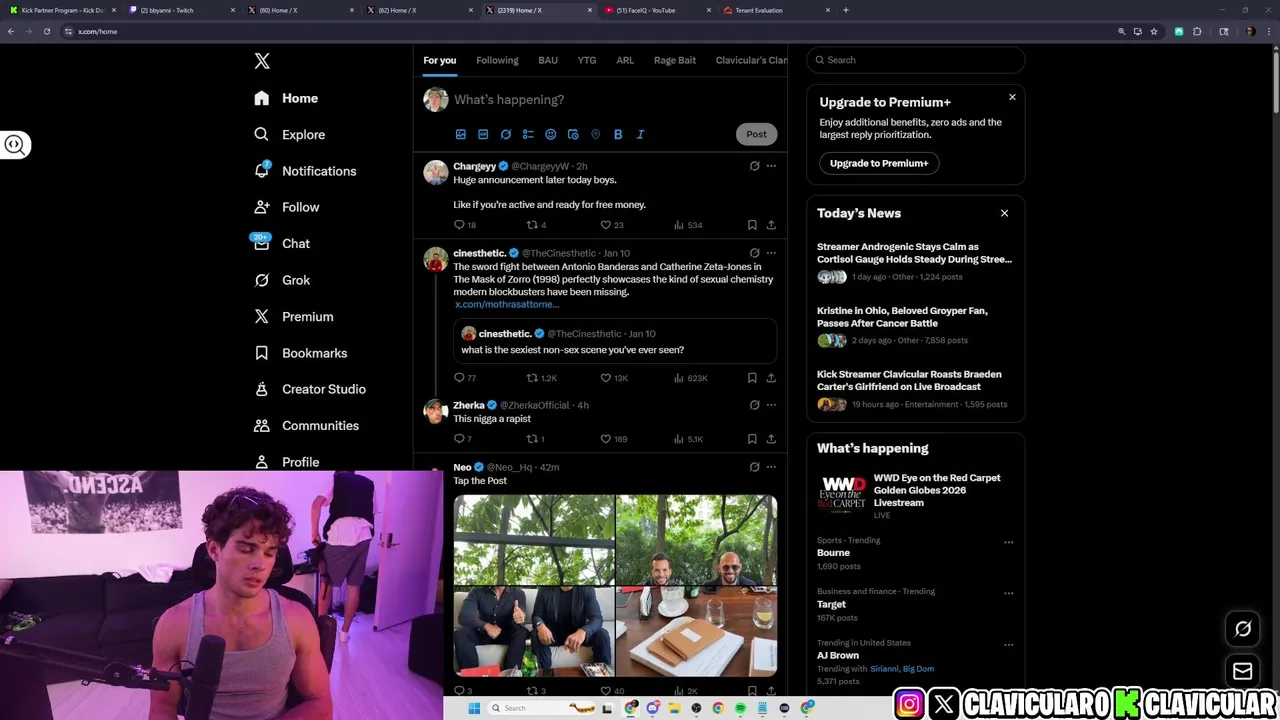Open the top-left photo in Neo's post

point(534,540)
